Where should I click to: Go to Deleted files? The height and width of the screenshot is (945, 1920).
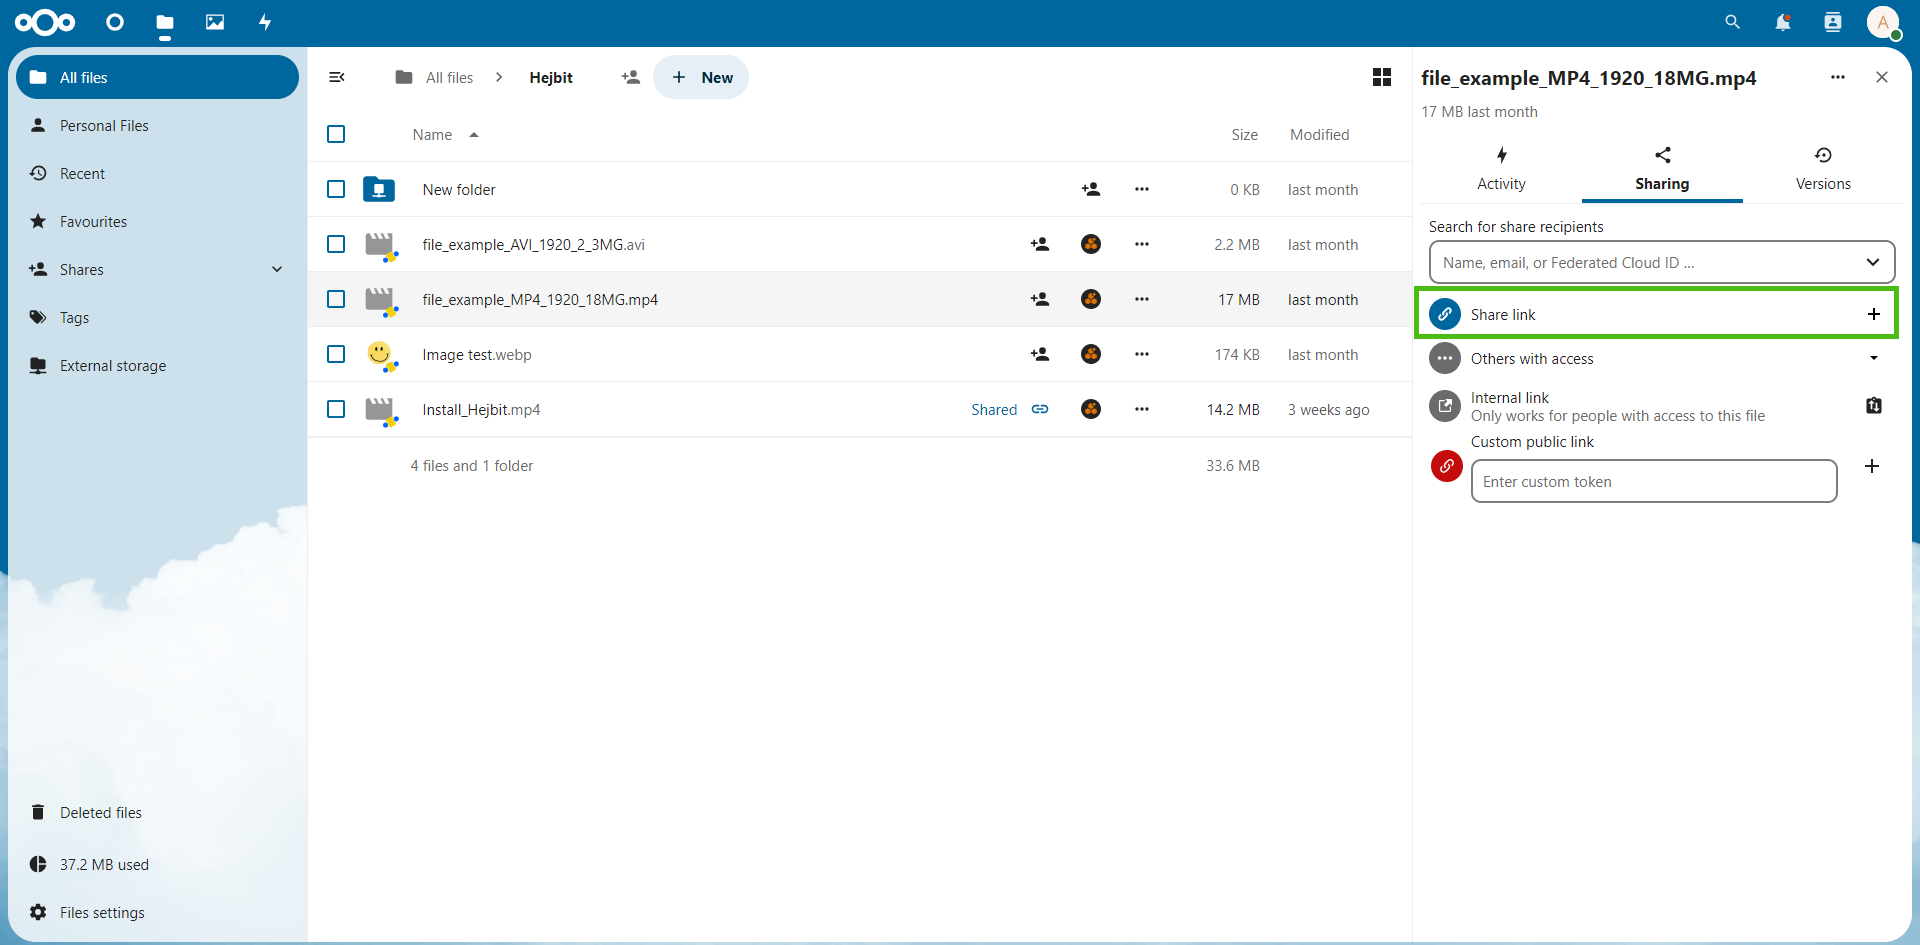101,812
